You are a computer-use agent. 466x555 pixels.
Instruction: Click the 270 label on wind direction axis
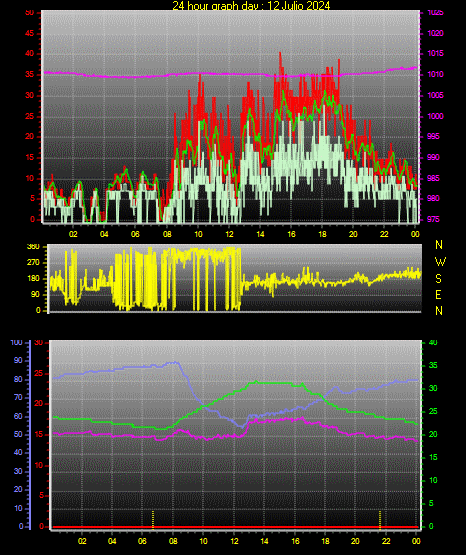pos(34,263)
